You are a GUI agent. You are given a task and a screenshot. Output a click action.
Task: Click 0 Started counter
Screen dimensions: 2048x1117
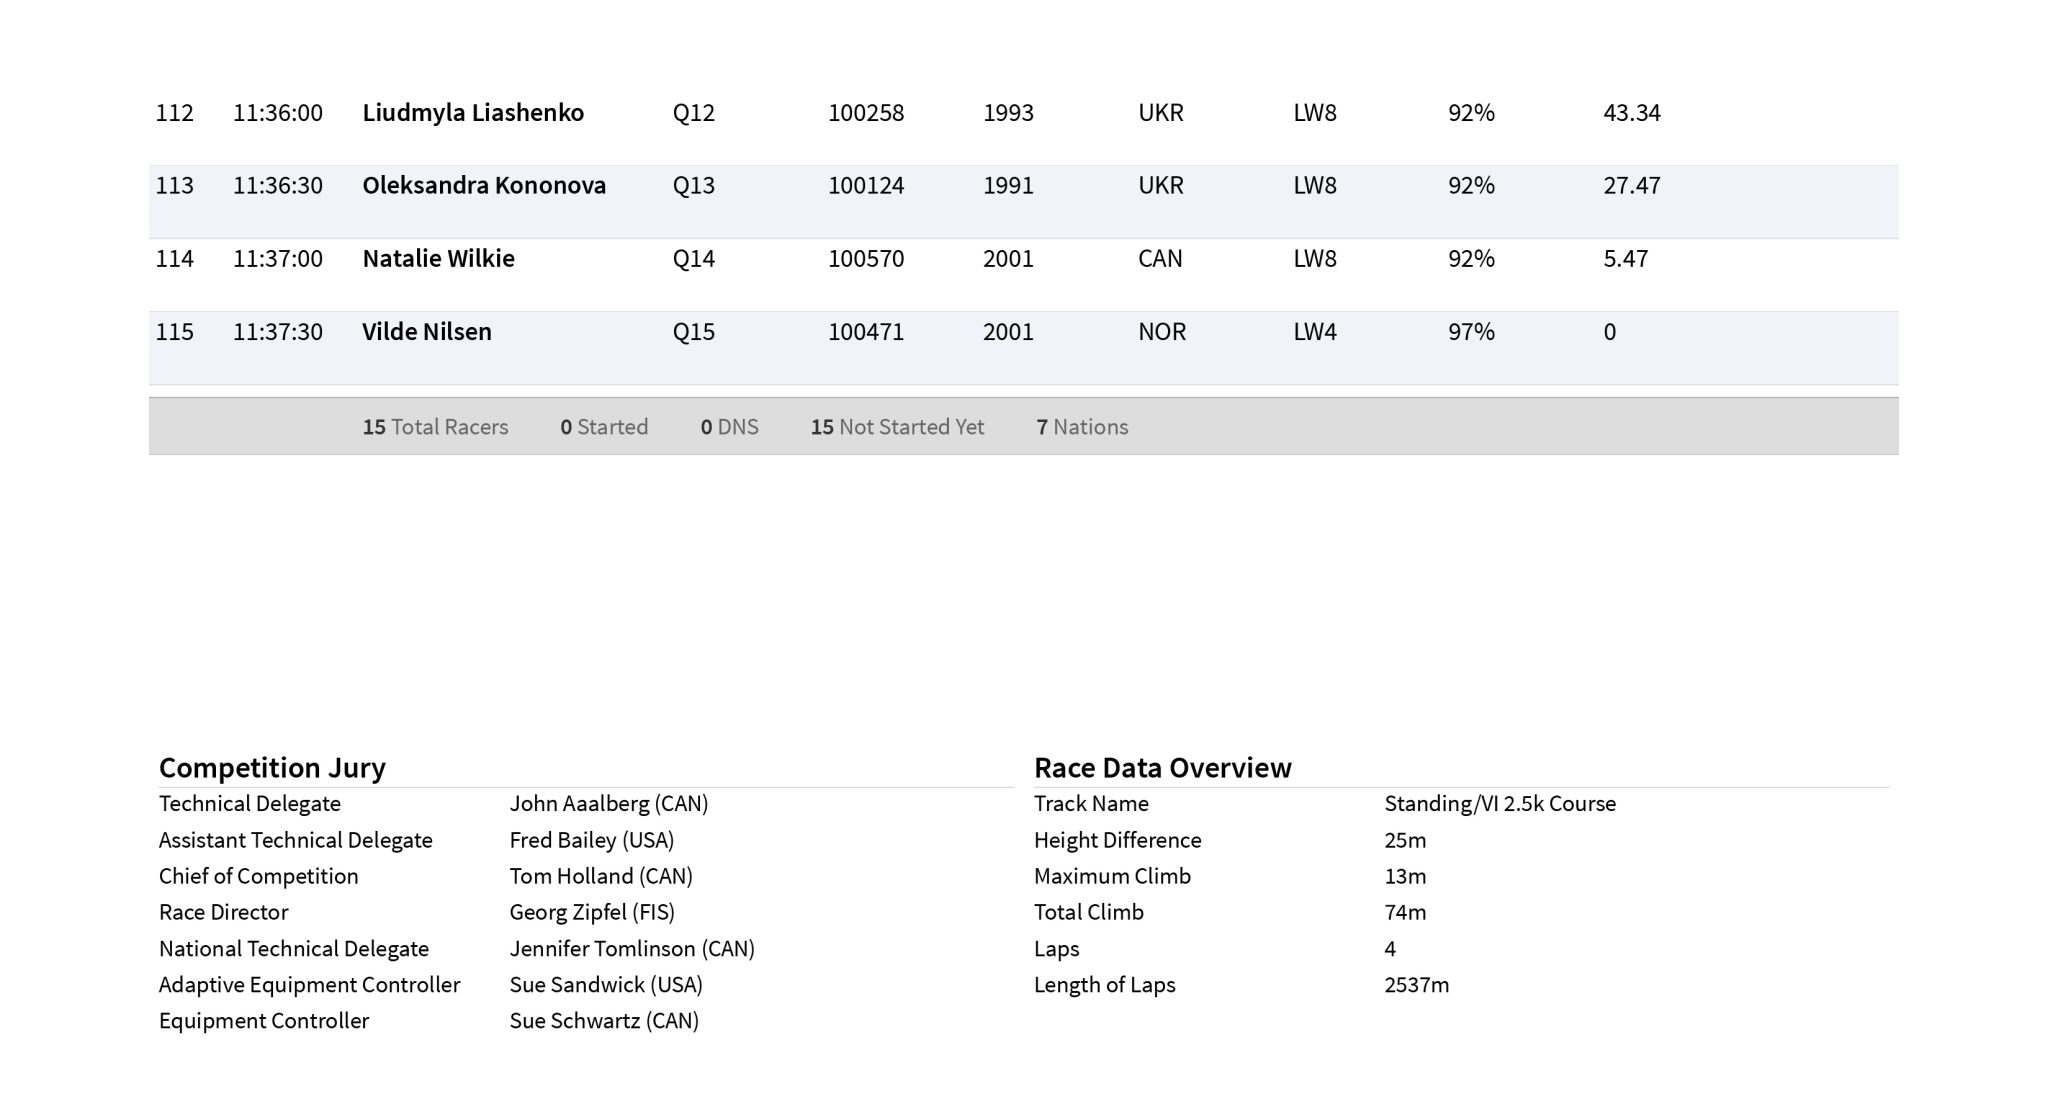(604, 427)
